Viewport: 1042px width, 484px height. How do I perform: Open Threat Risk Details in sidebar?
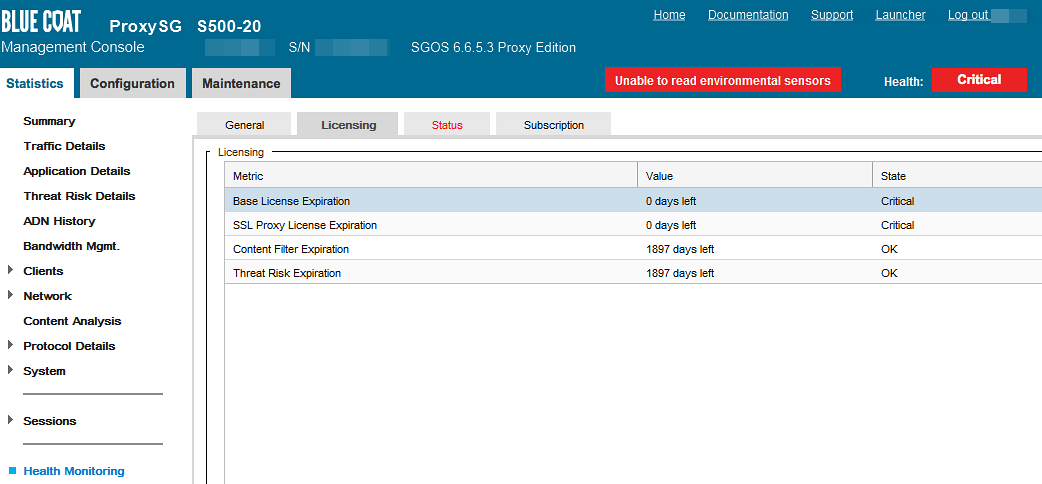tap(79, 196)
